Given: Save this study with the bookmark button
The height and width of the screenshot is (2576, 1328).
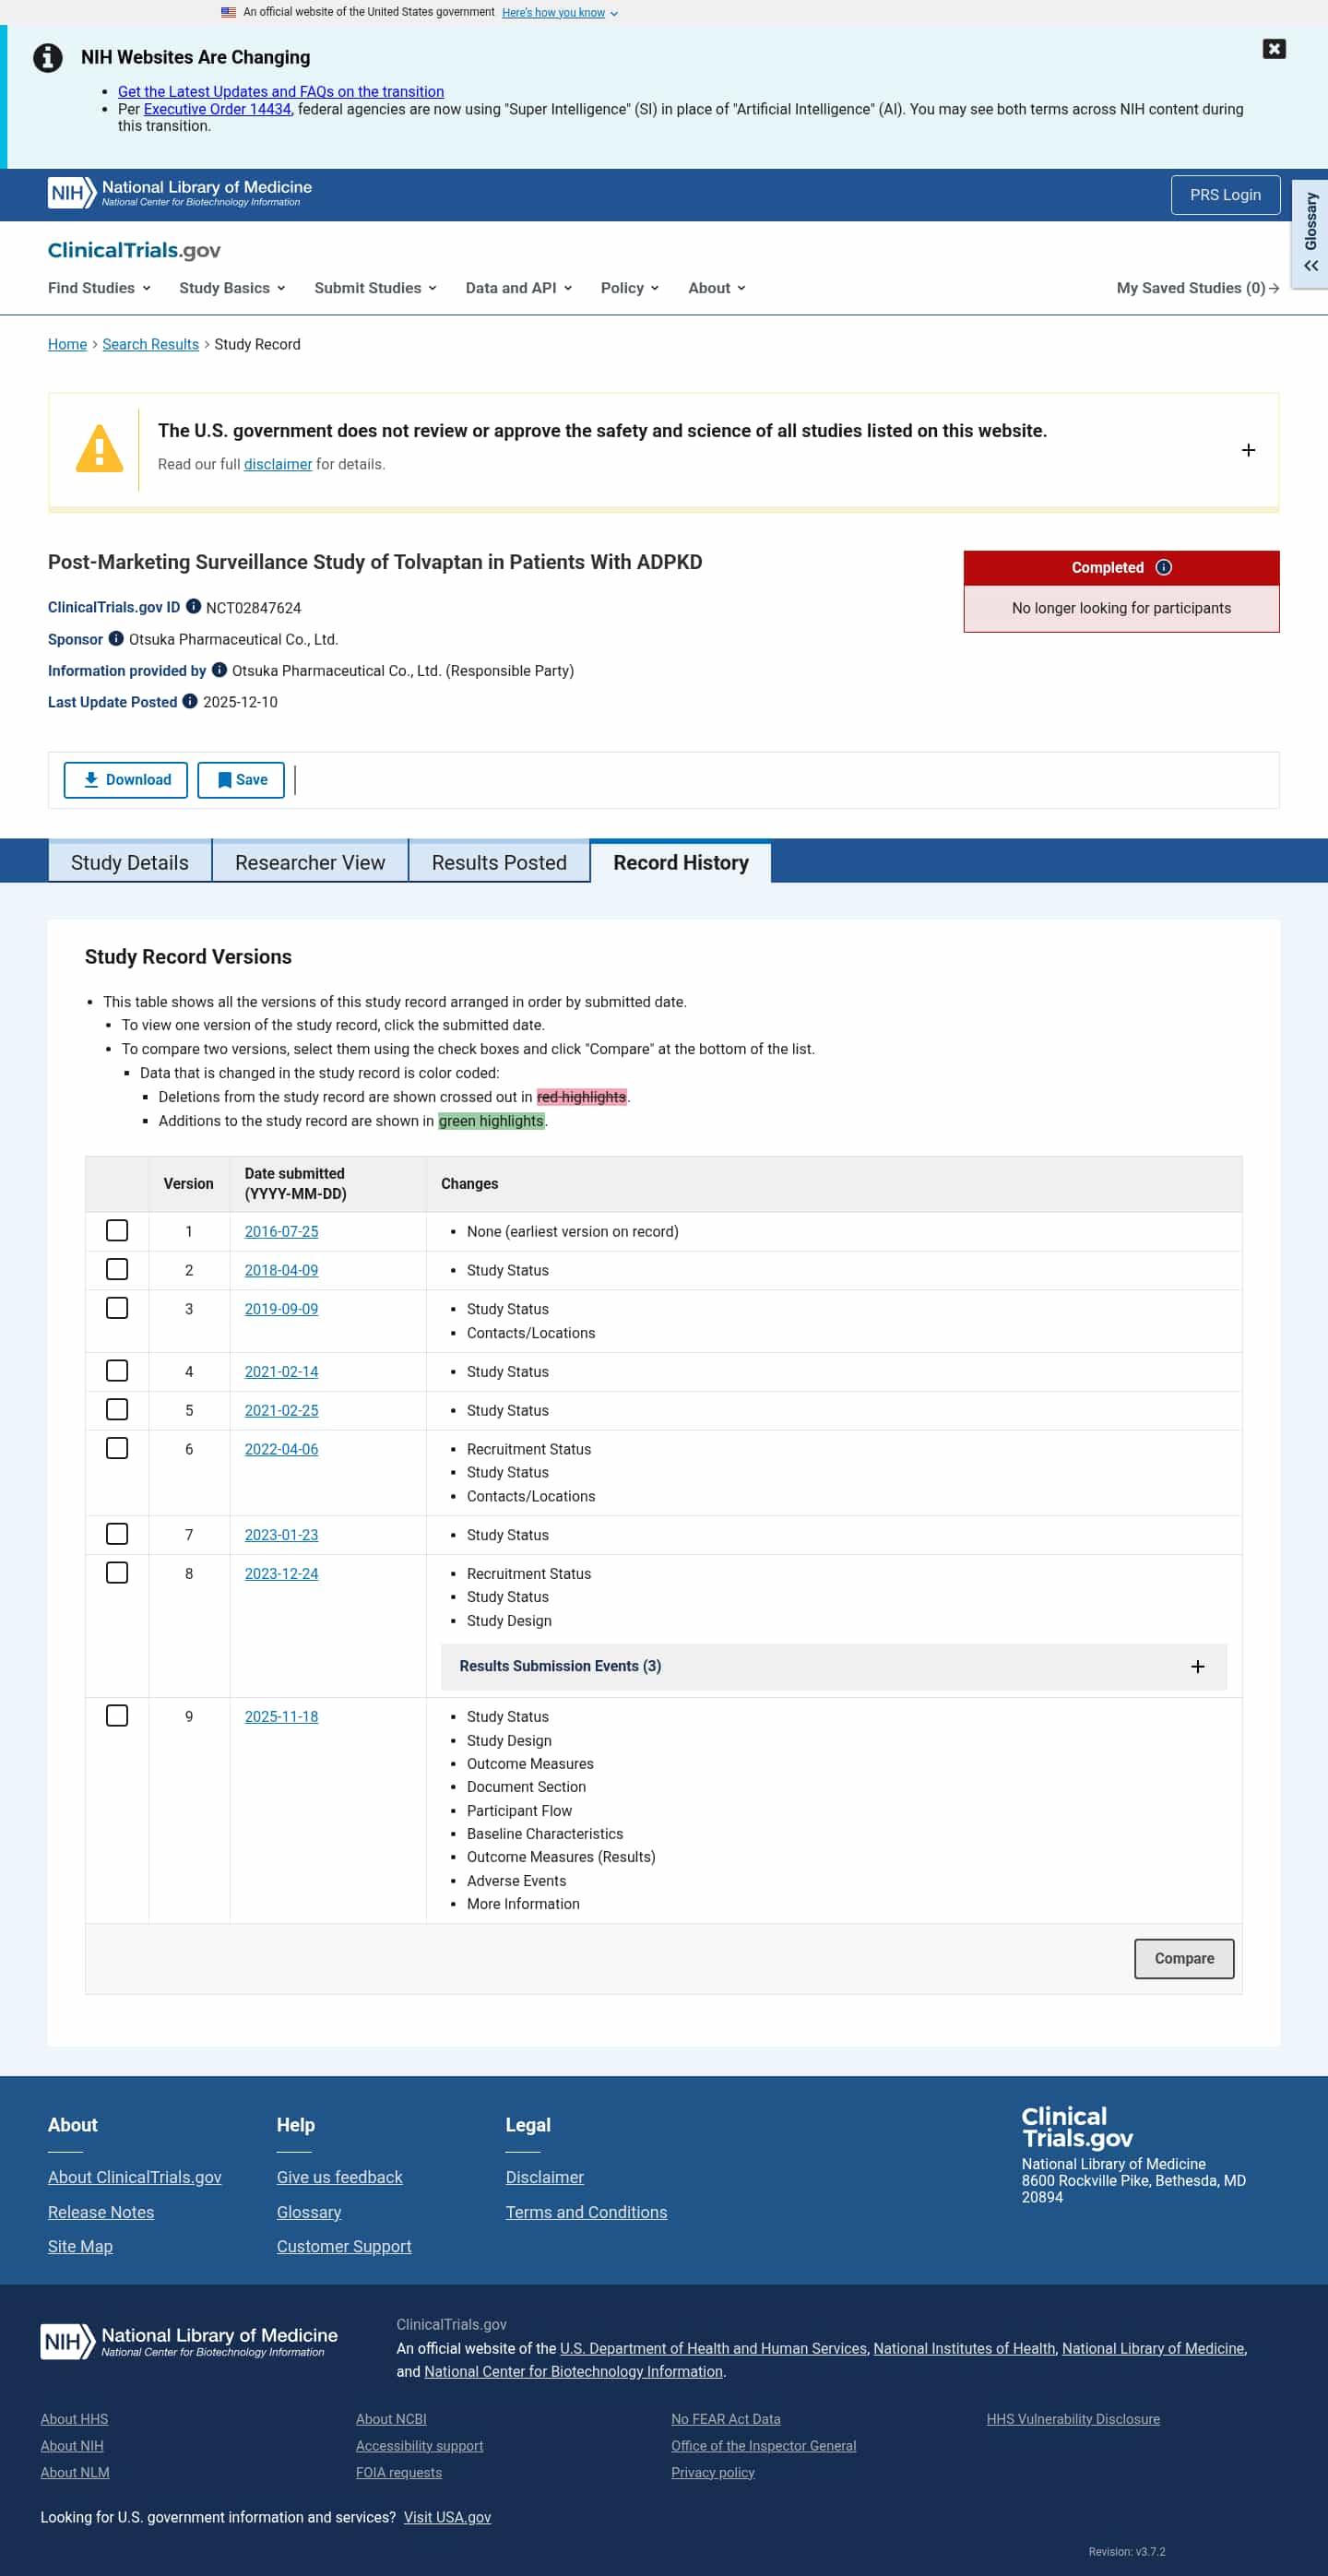Looking at the screenshot, I should 241,780.
